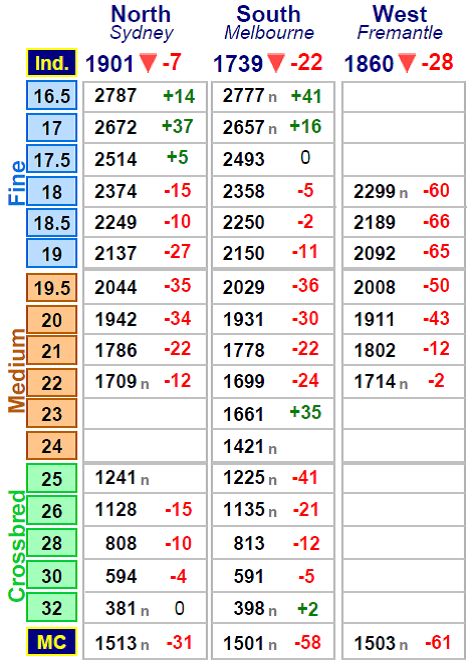The width and height of the screenshot is (472, 666).
Task: Open the North Sydney column heading
Action: pyautogui.click(x=141, y=23)
